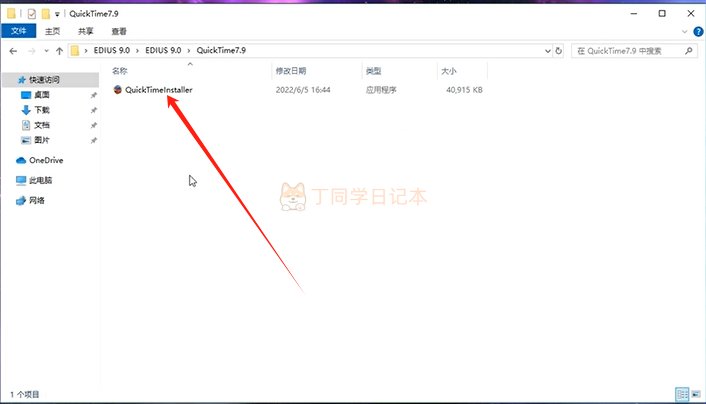This screenshot has width=706, height=404.
Task: Switch to details view layout icon
Action: click(682, 394)
